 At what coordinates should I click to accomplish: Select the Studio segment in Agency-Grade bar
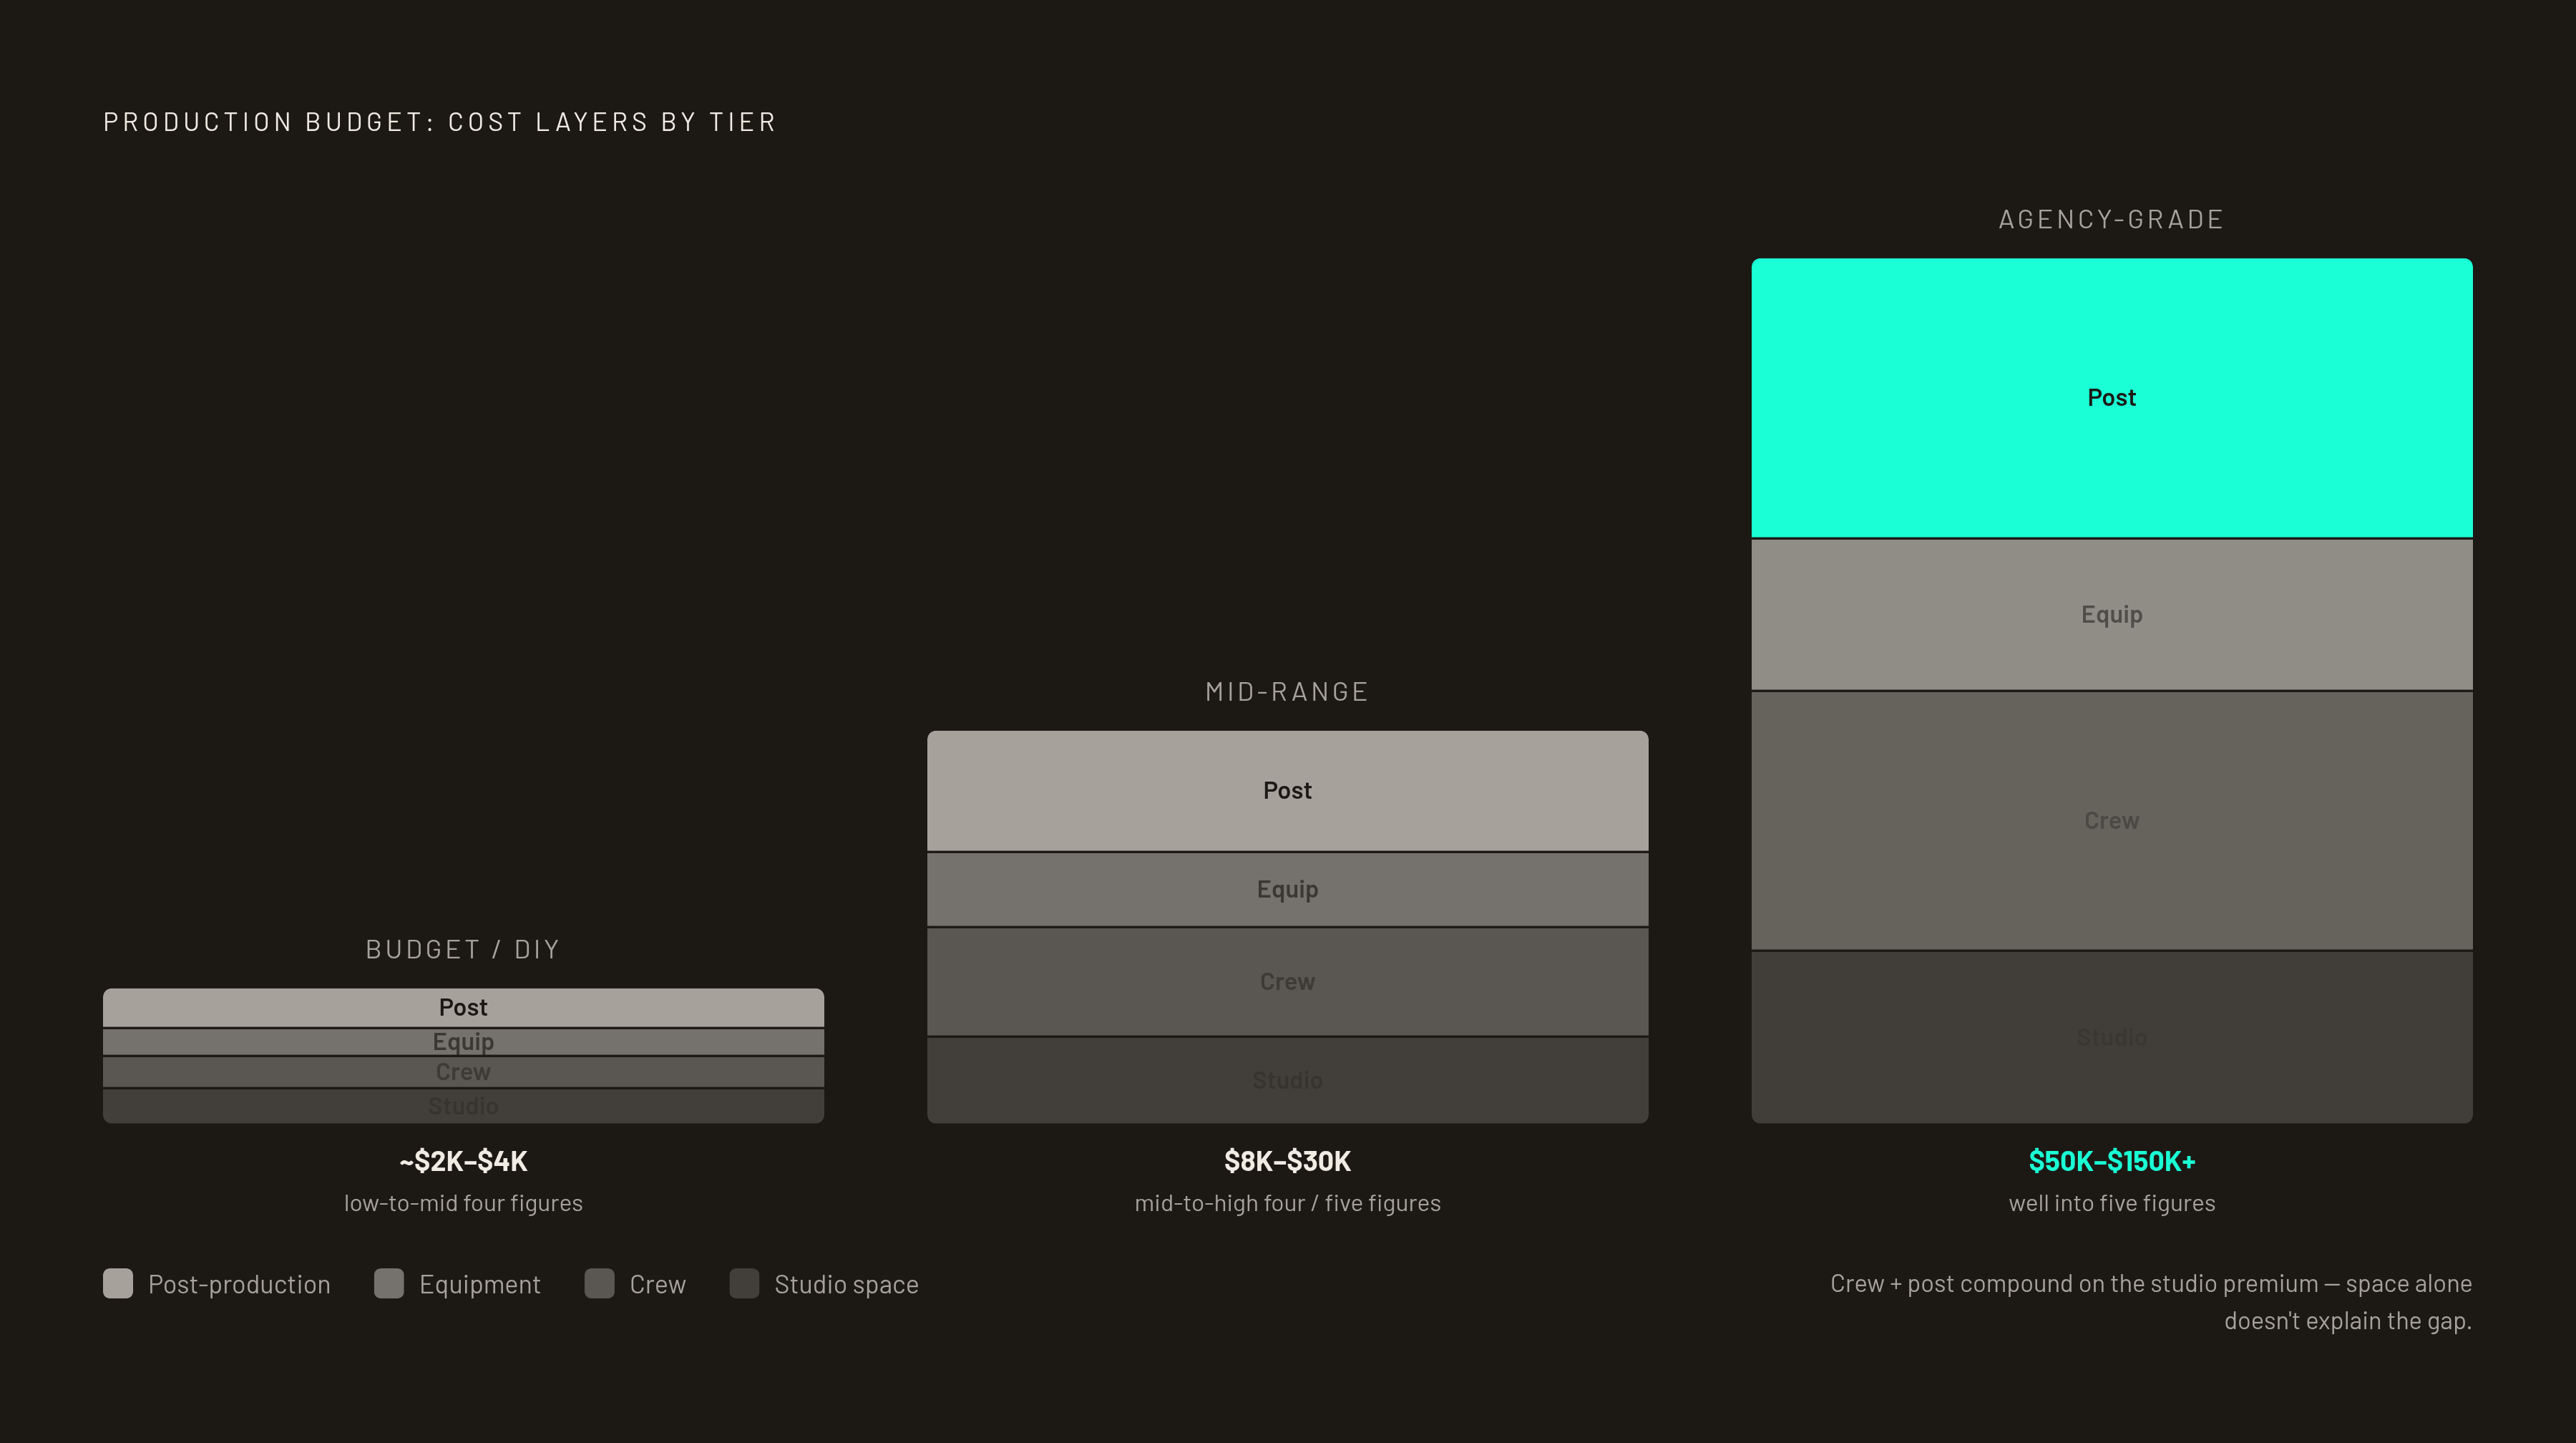(x=2112, y=1038)
